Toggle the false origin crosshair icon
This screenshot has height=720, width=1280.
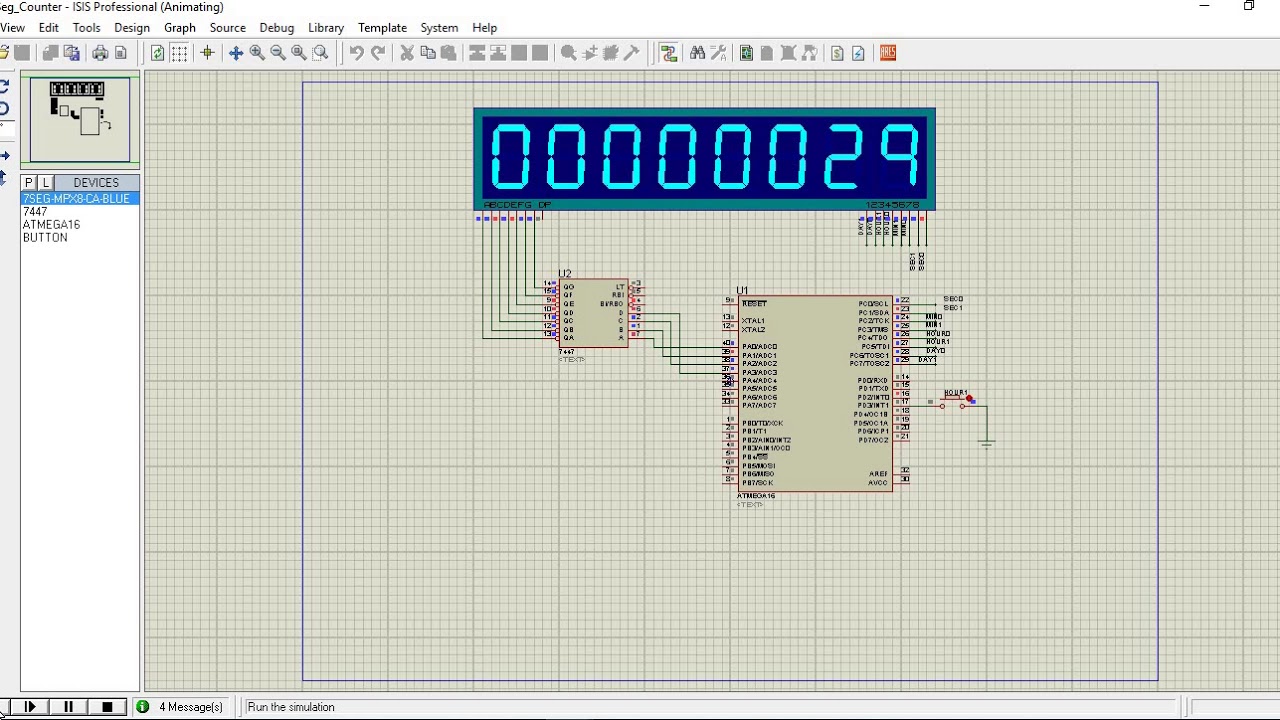[207, 53]
